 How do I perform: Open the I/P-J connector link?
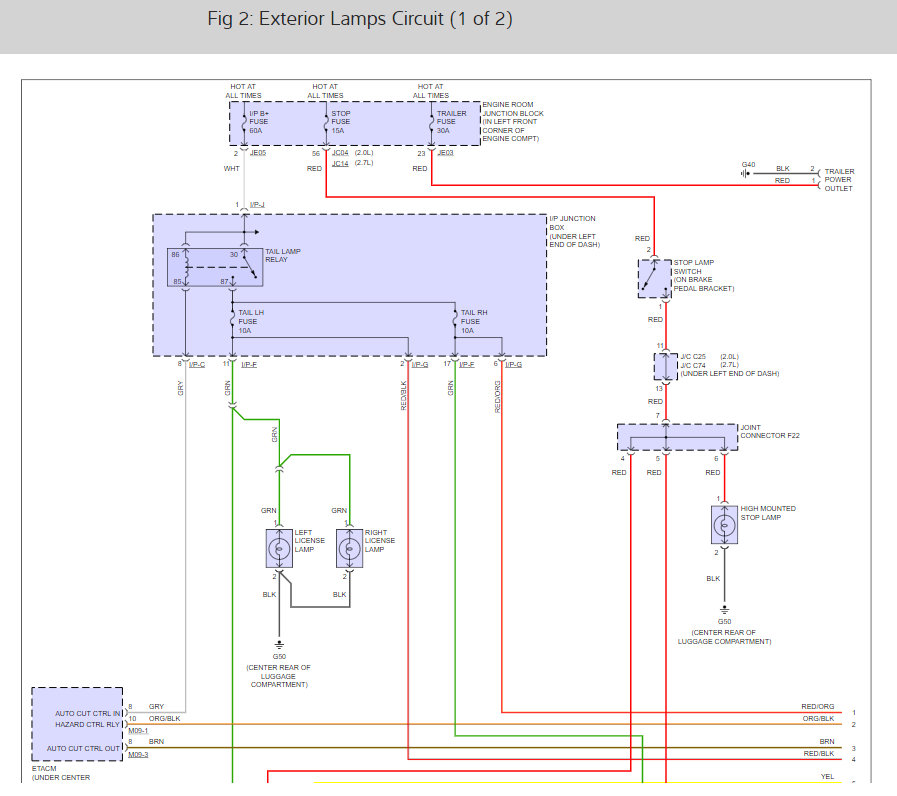click(x=257, y=204)
